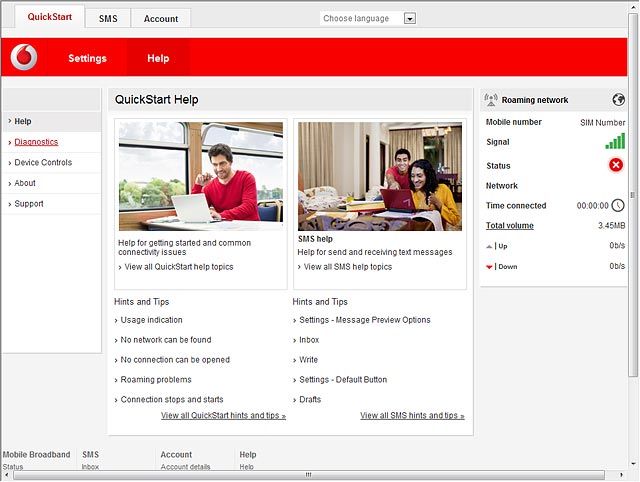
Task: Open the Usage indication hint
Action: (x=151, y=320)
